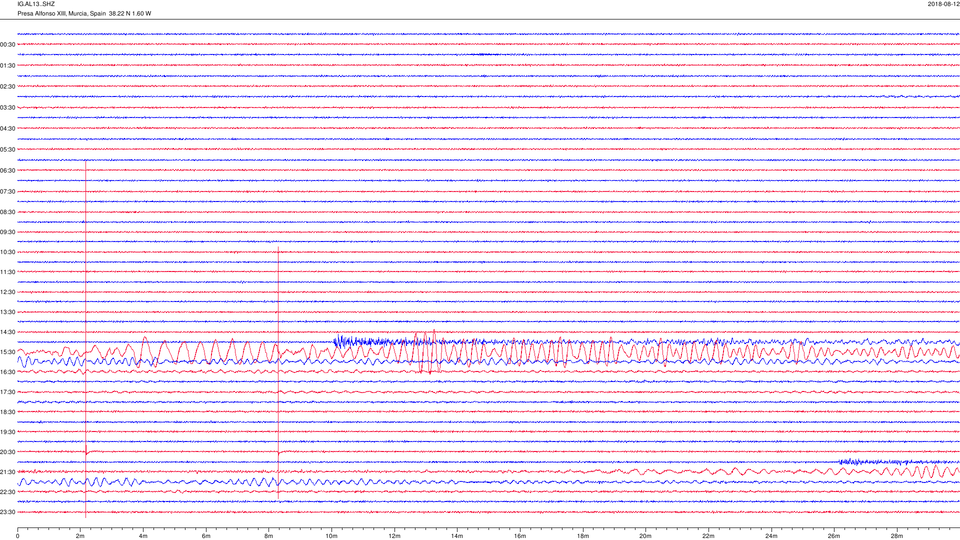Select the 15:30 time label
960x540 pixels.
tap(8, 353)
